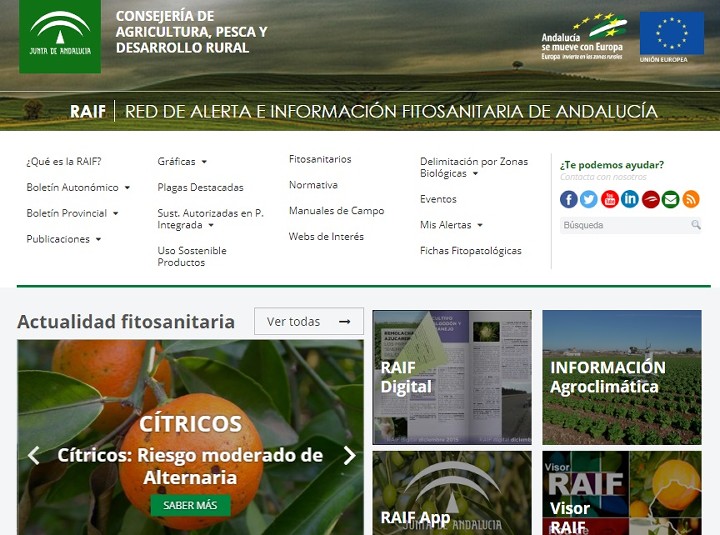Viewport: 720px width, 535px height.
Task: Click the Junta de Andalucía logo
Action: coord(60,37)
